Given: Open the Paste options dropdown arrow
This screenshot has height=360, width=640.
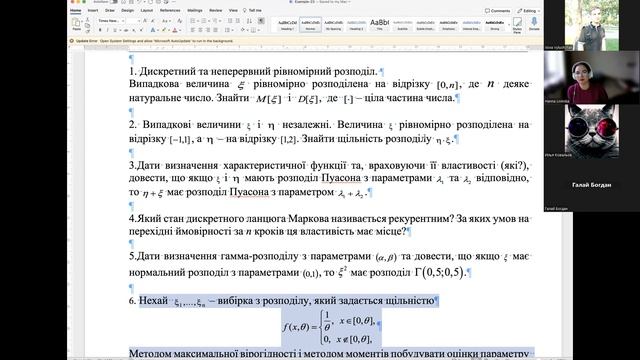Looking at the screenshot, I should click(82, 21).
